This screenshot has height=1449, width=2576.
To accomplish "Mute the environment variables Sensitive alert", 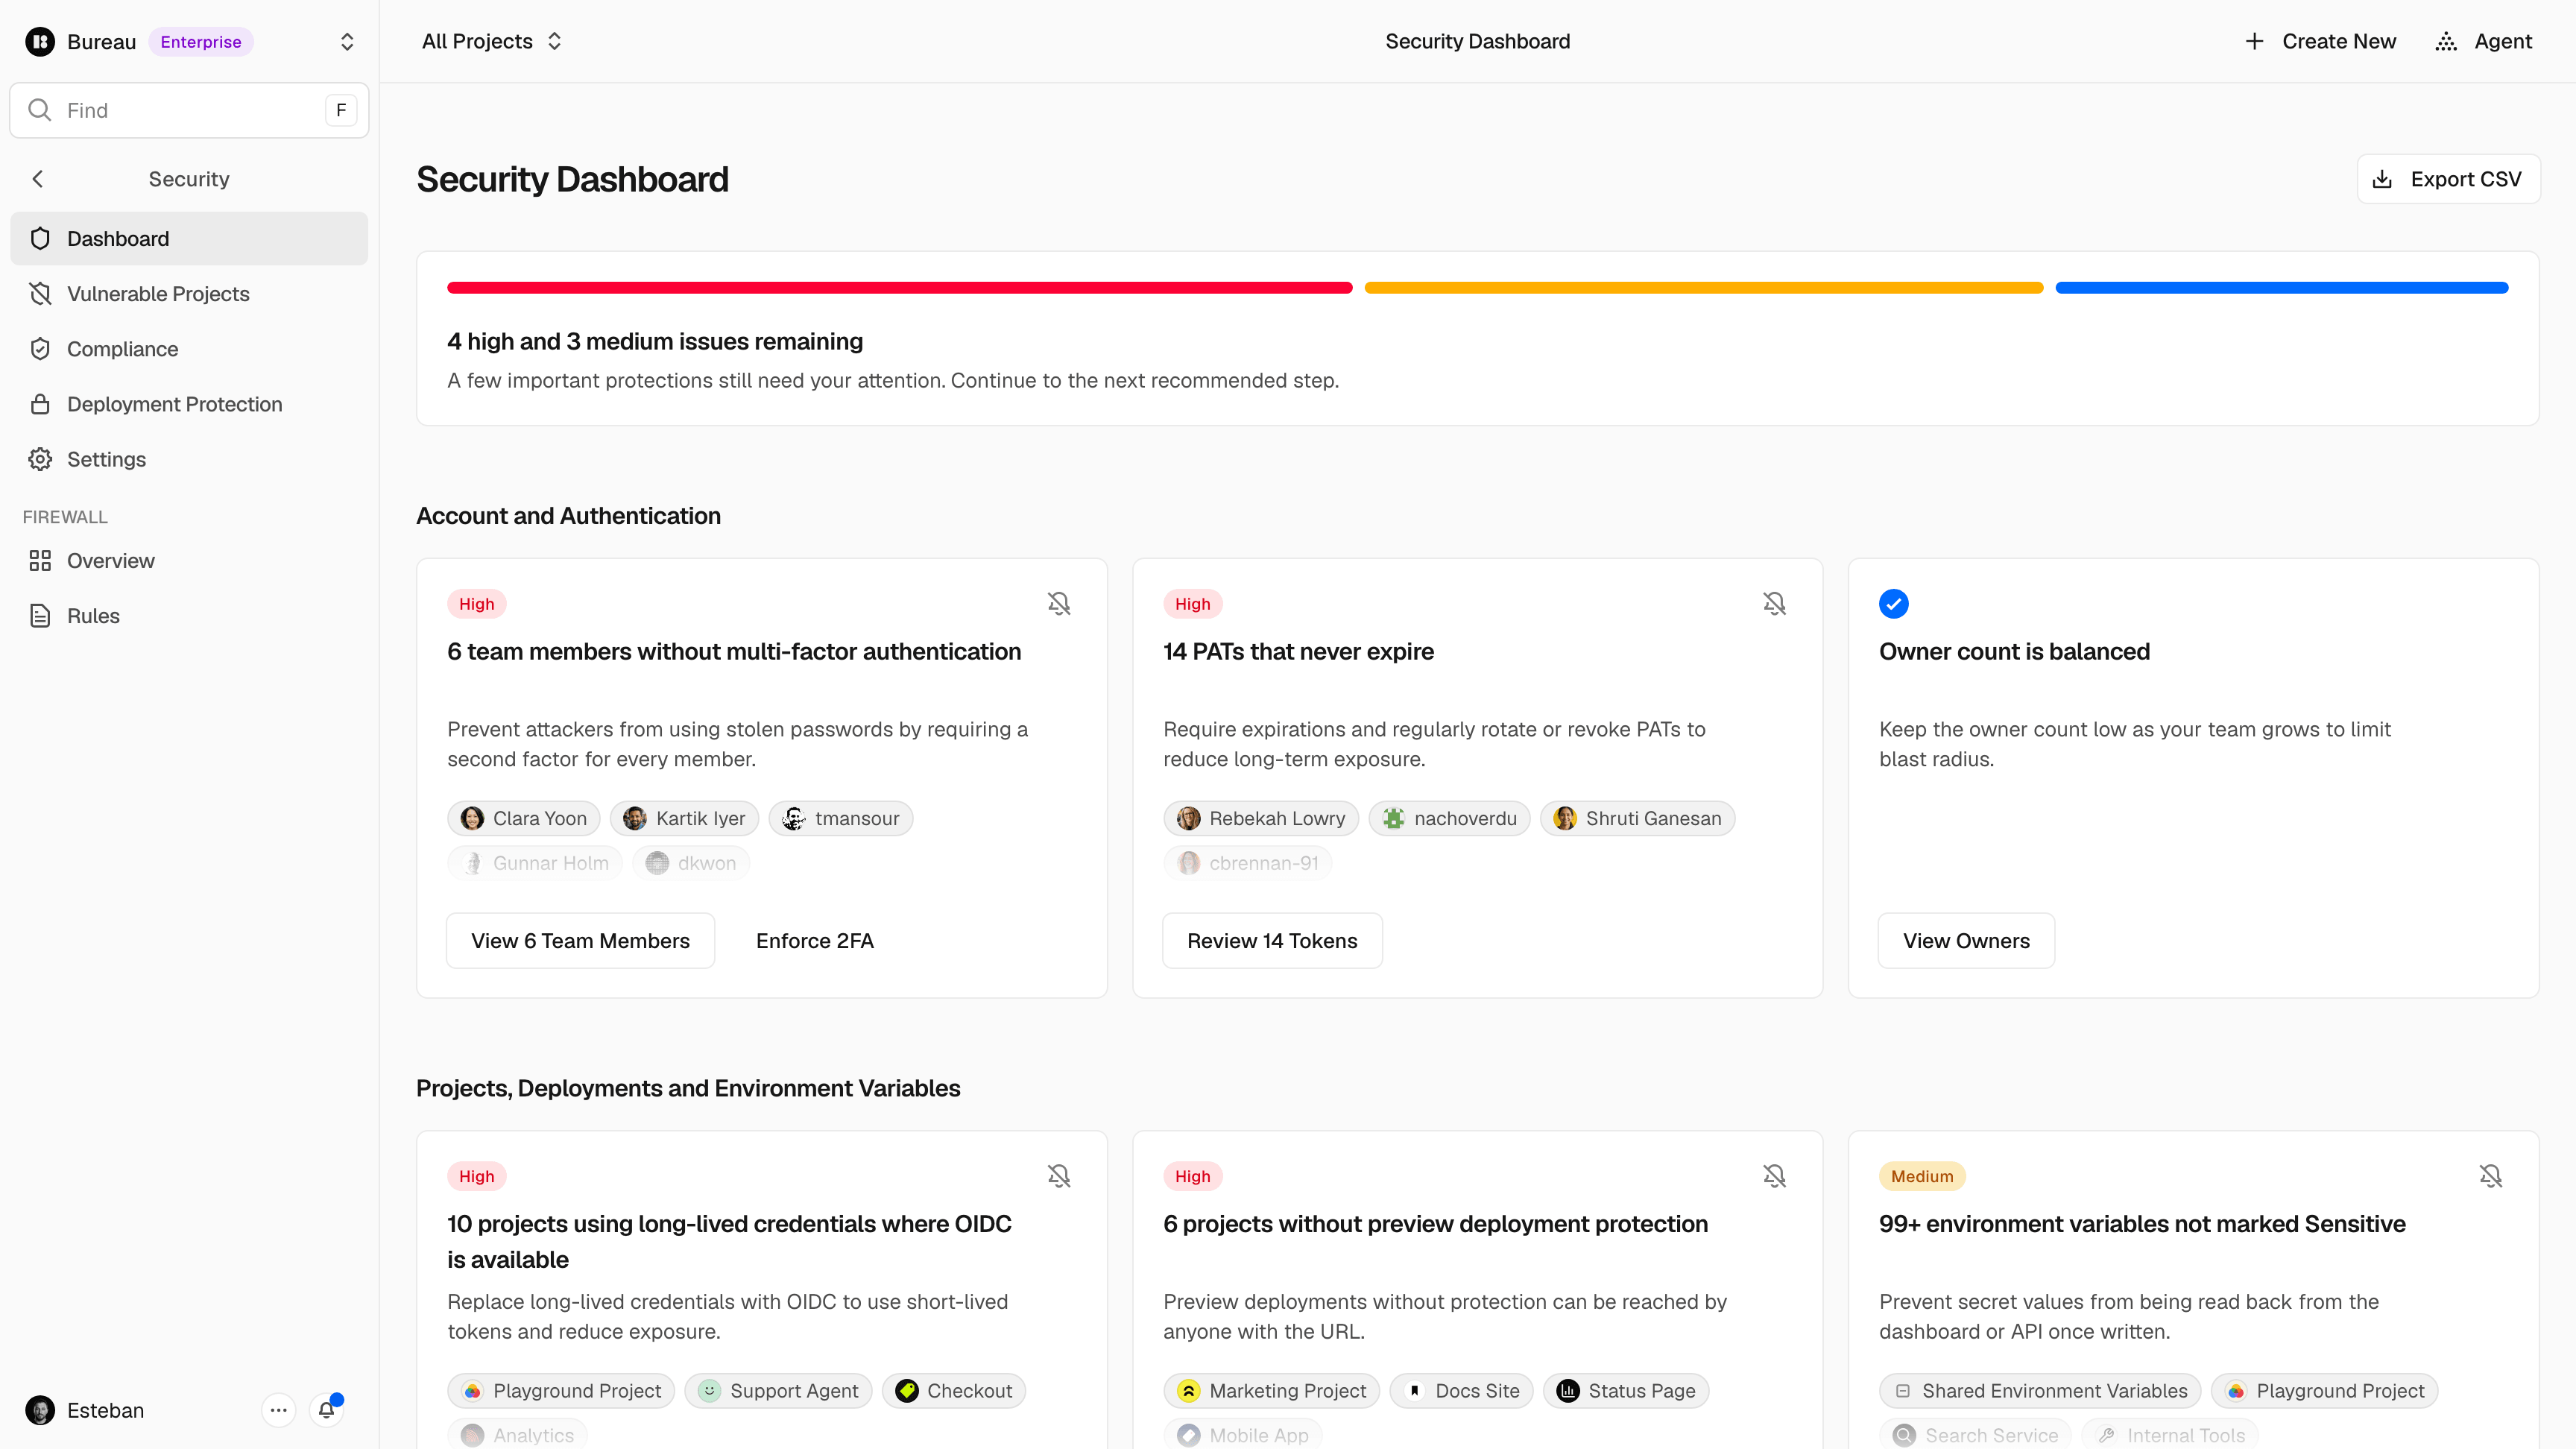I will point(2490,1175).
